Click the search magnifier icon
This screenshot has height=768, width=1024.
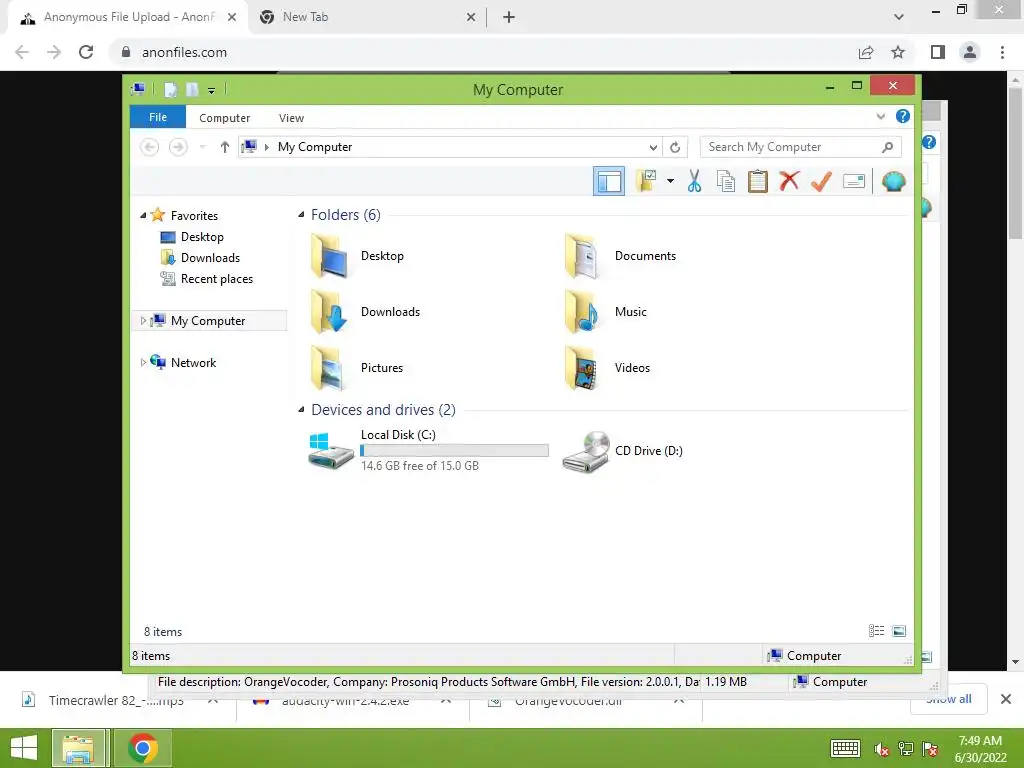tap(888, 147)
